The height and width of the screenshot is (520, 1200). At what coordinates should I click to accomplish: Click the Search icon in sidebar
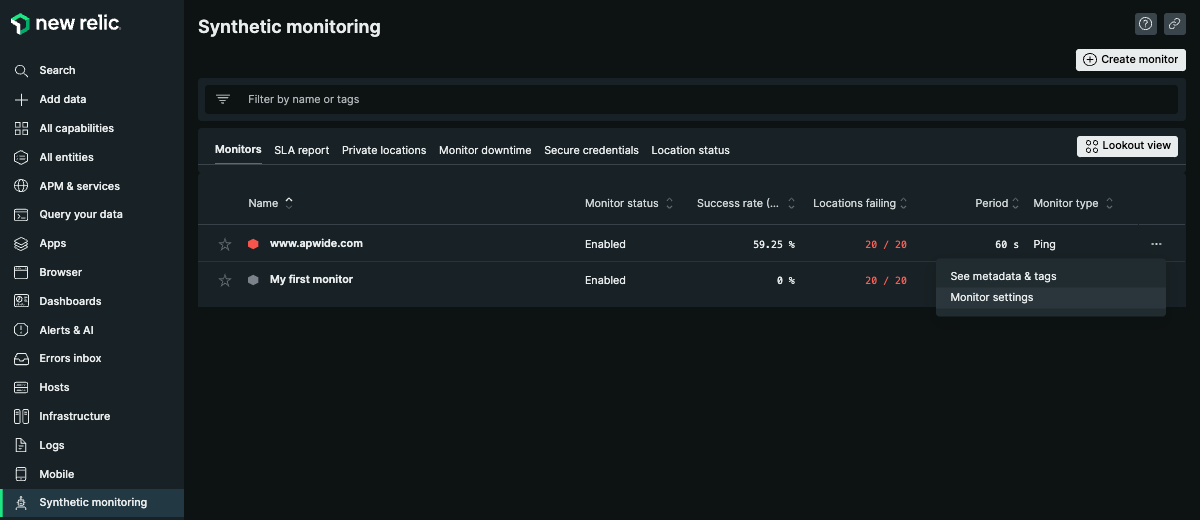(21, 71)
